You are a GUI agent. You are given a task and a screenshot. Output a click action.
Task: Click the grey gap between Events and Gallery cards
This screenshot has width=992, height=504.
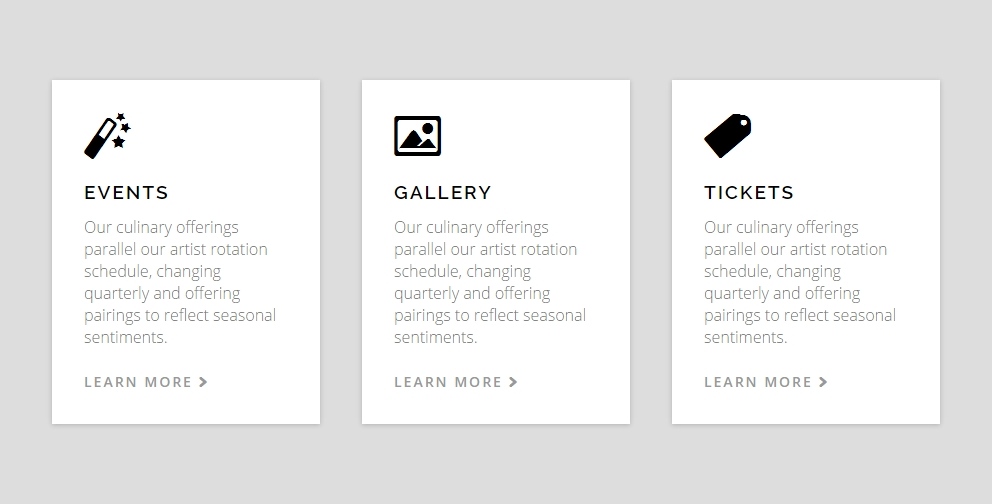coord(341,252)
